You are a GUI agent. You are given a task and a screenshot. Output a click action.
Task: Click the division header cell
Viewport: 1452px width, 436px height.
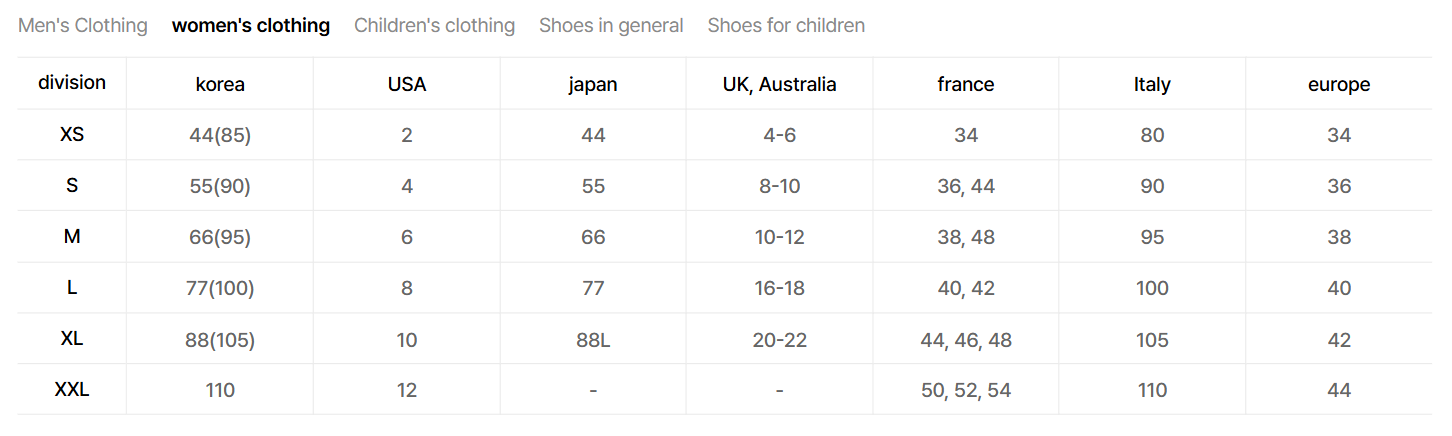click(x=72, y=83)
